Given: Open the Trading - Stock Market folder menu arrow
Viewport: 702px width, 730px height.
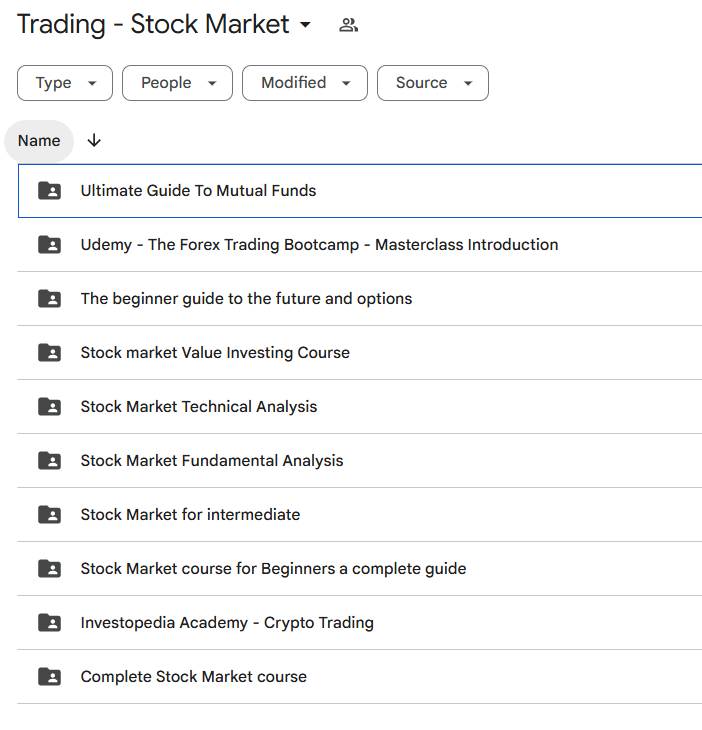Looking at the screenshot, I should [305, 24].
